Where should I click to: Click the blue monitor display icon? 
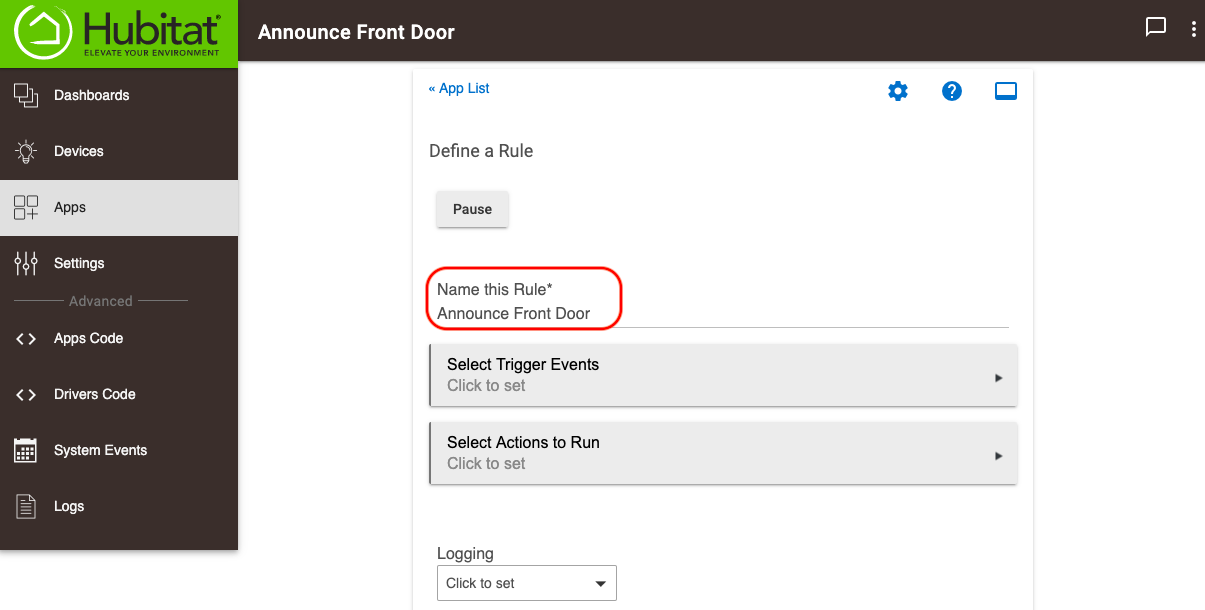[1006, 92]
